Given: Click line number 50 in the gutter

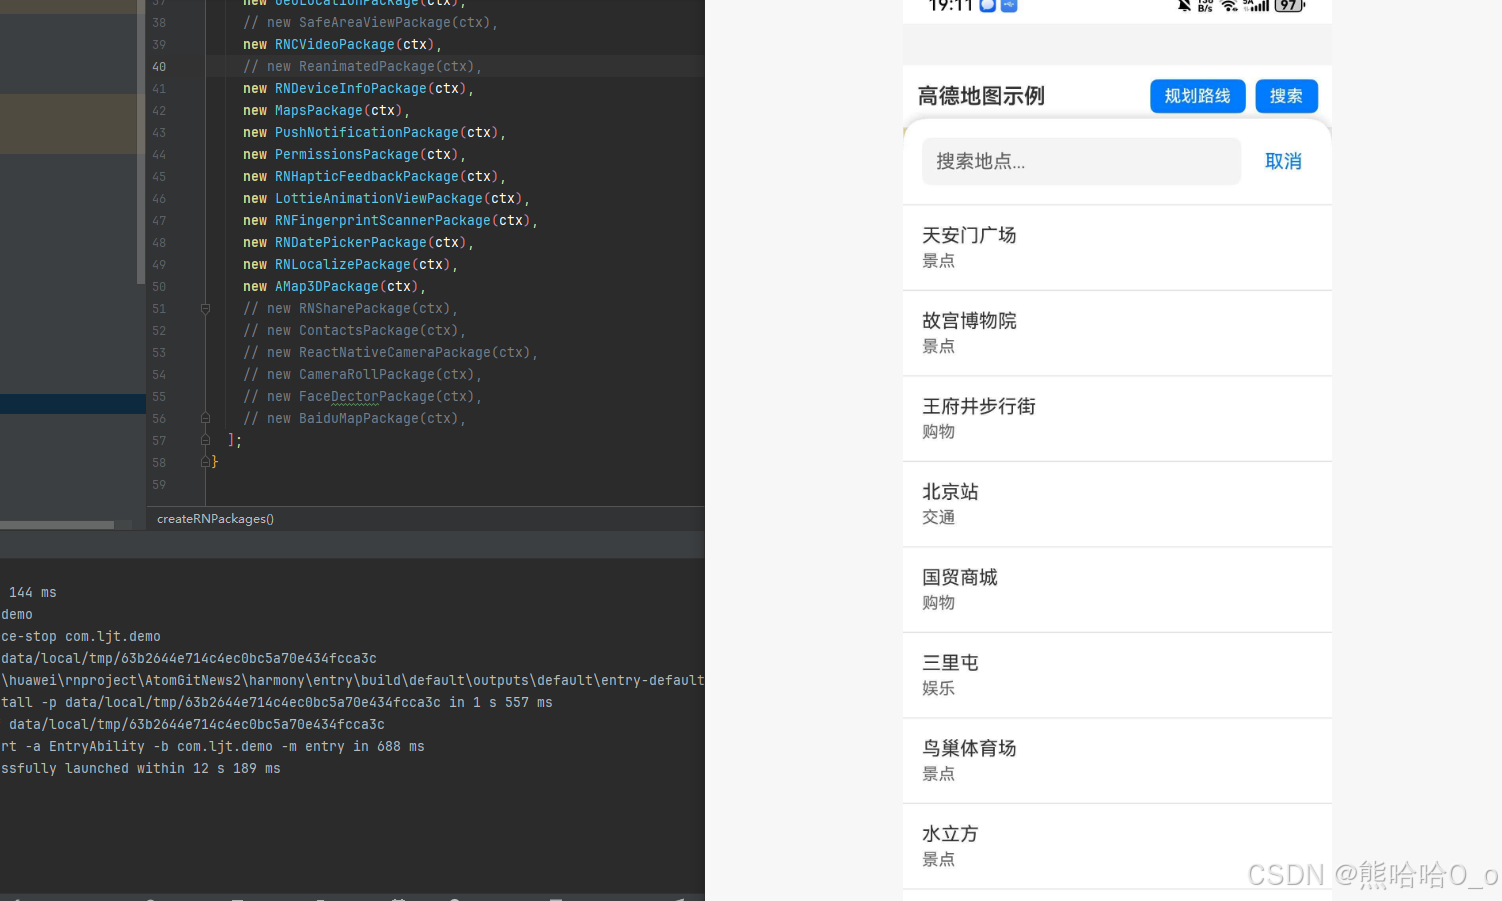Looking at the screenshot, I should click(x=159, y=287).
